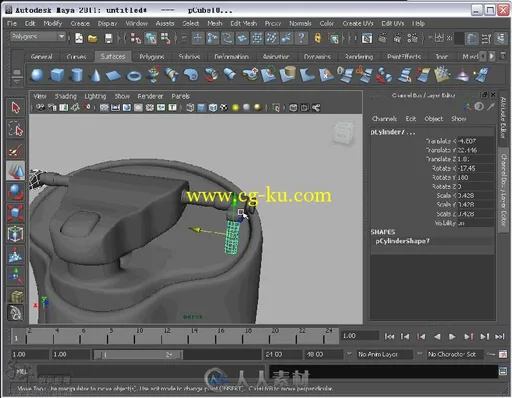Click the playback range slider bar
Image resolution: width=512 pixels, height=398 pixels.
138,354
